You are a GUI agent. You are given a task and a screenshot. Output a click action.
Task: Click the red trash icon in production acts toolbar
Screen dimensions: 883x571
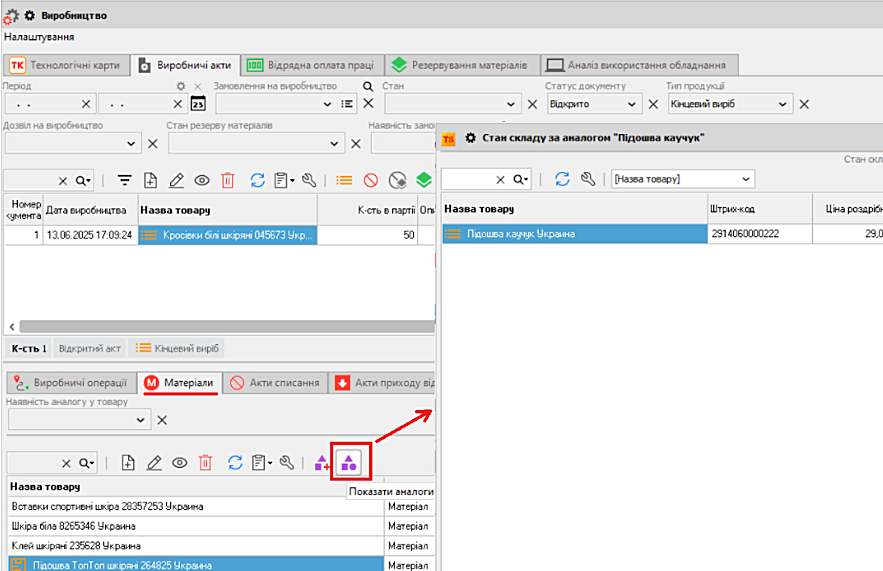point(228,180)
